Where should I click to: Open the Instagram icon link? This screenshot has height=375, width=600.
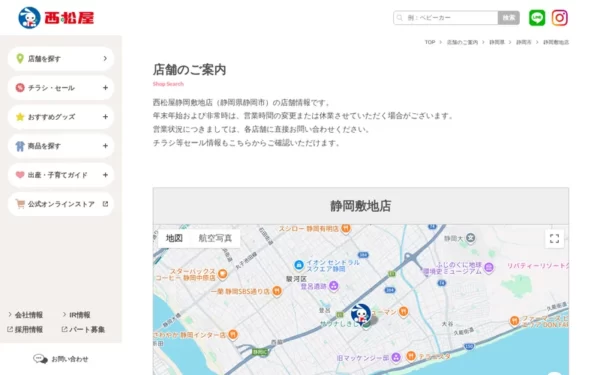[559, 18]
